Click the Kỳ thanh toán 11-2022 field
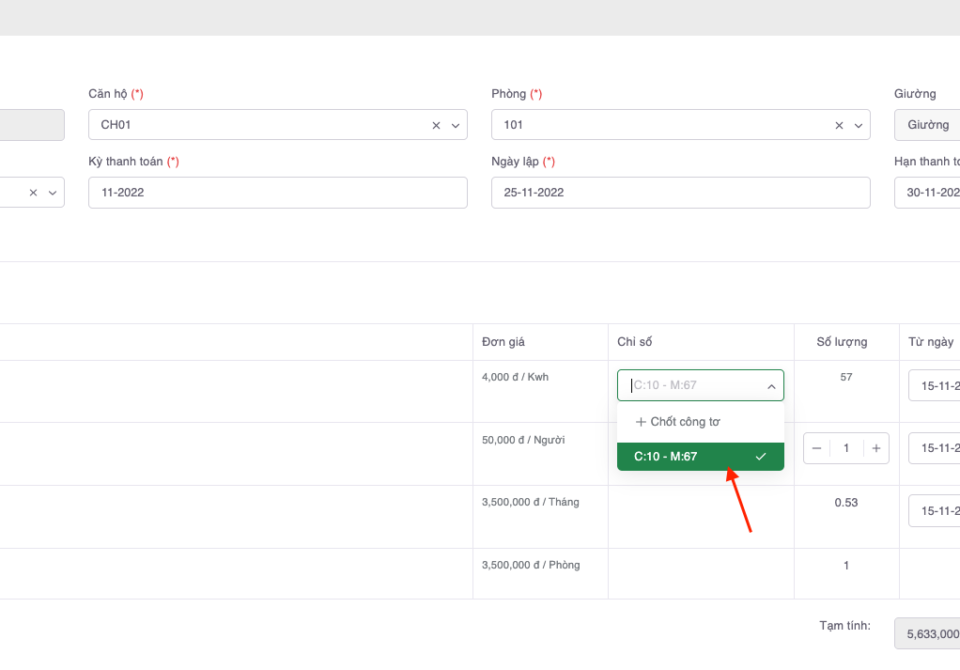960x670 pixels. tap(277, 193)
